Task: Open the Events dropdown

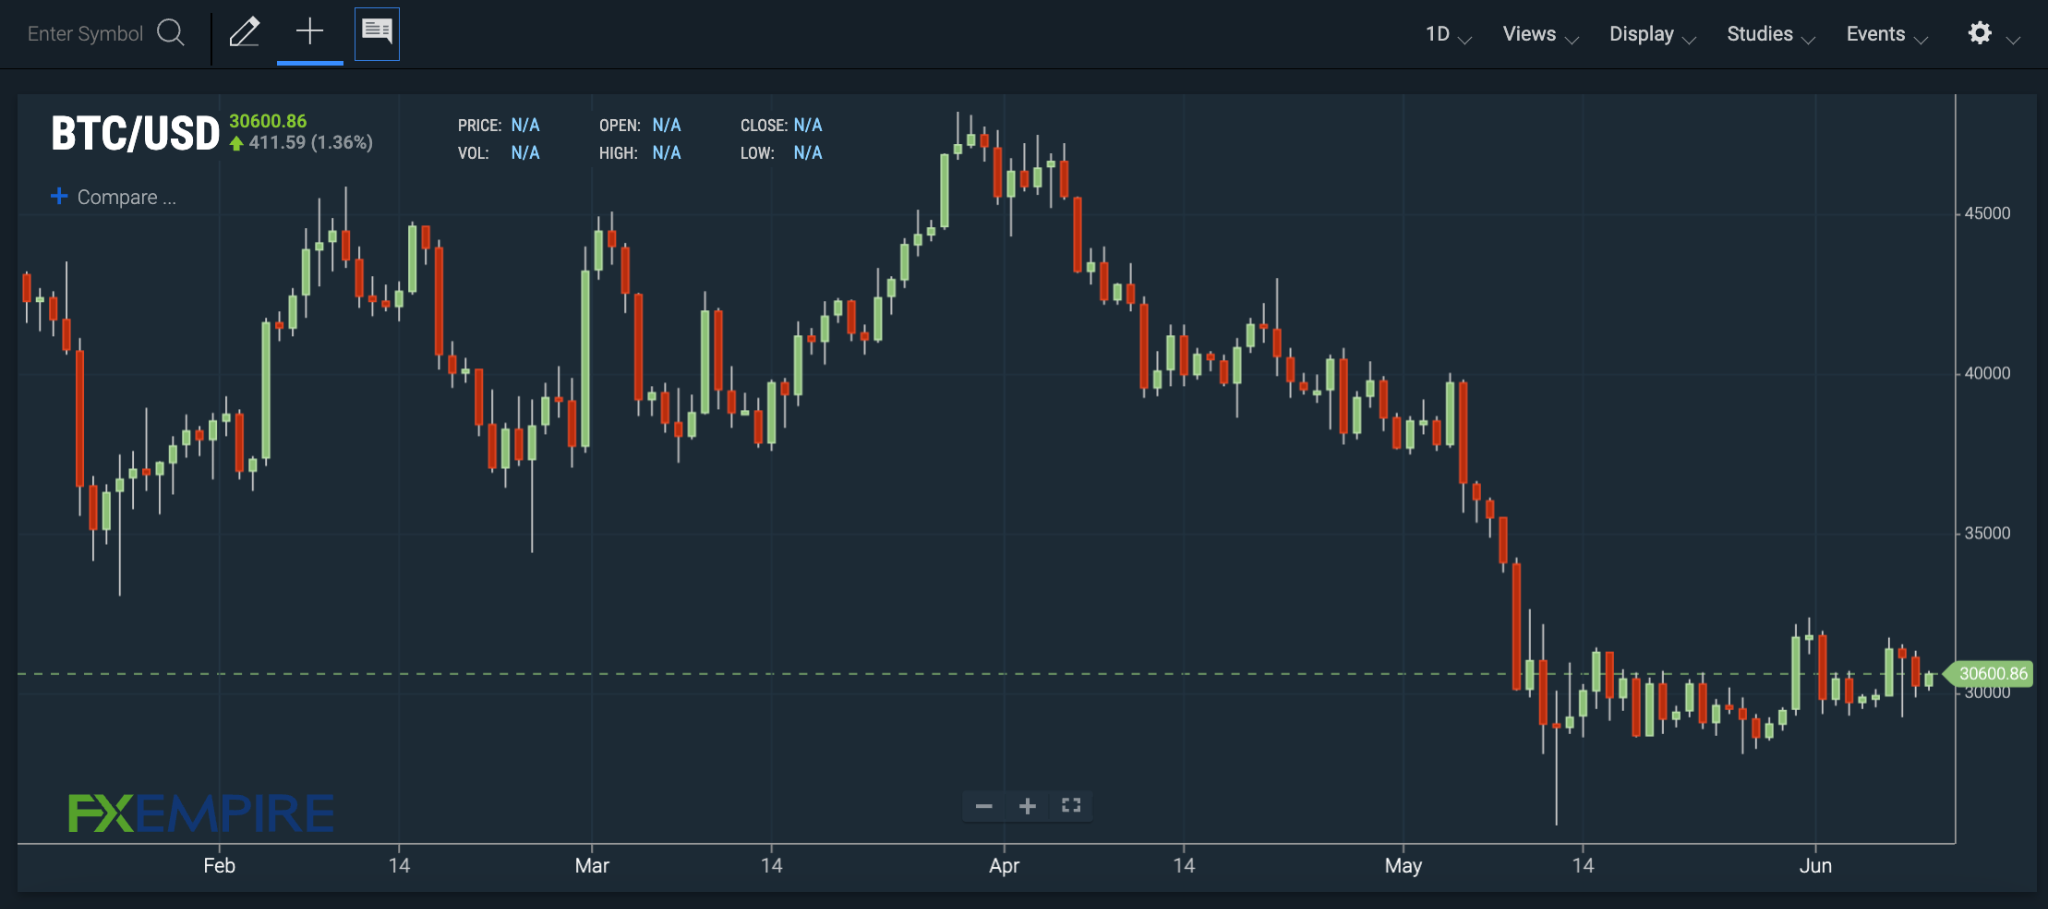Action: coord(1887,35)
